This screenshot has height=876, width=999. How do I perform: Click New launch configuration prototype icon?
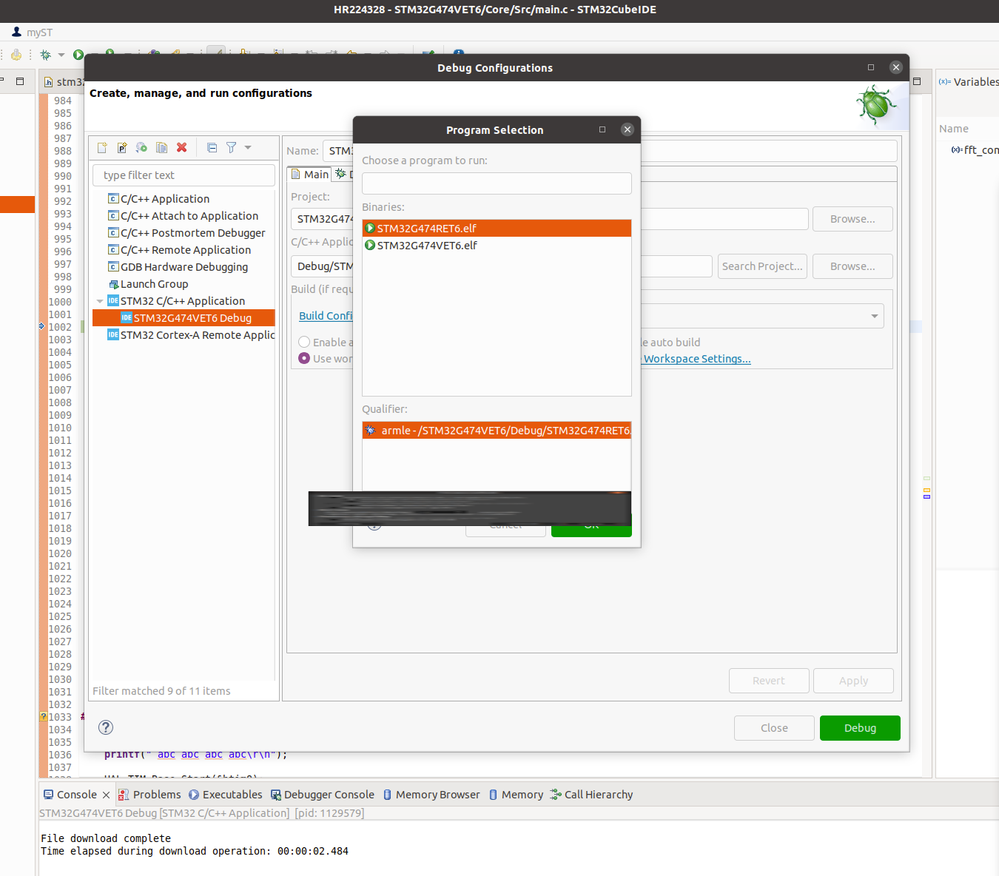[122, 148]
